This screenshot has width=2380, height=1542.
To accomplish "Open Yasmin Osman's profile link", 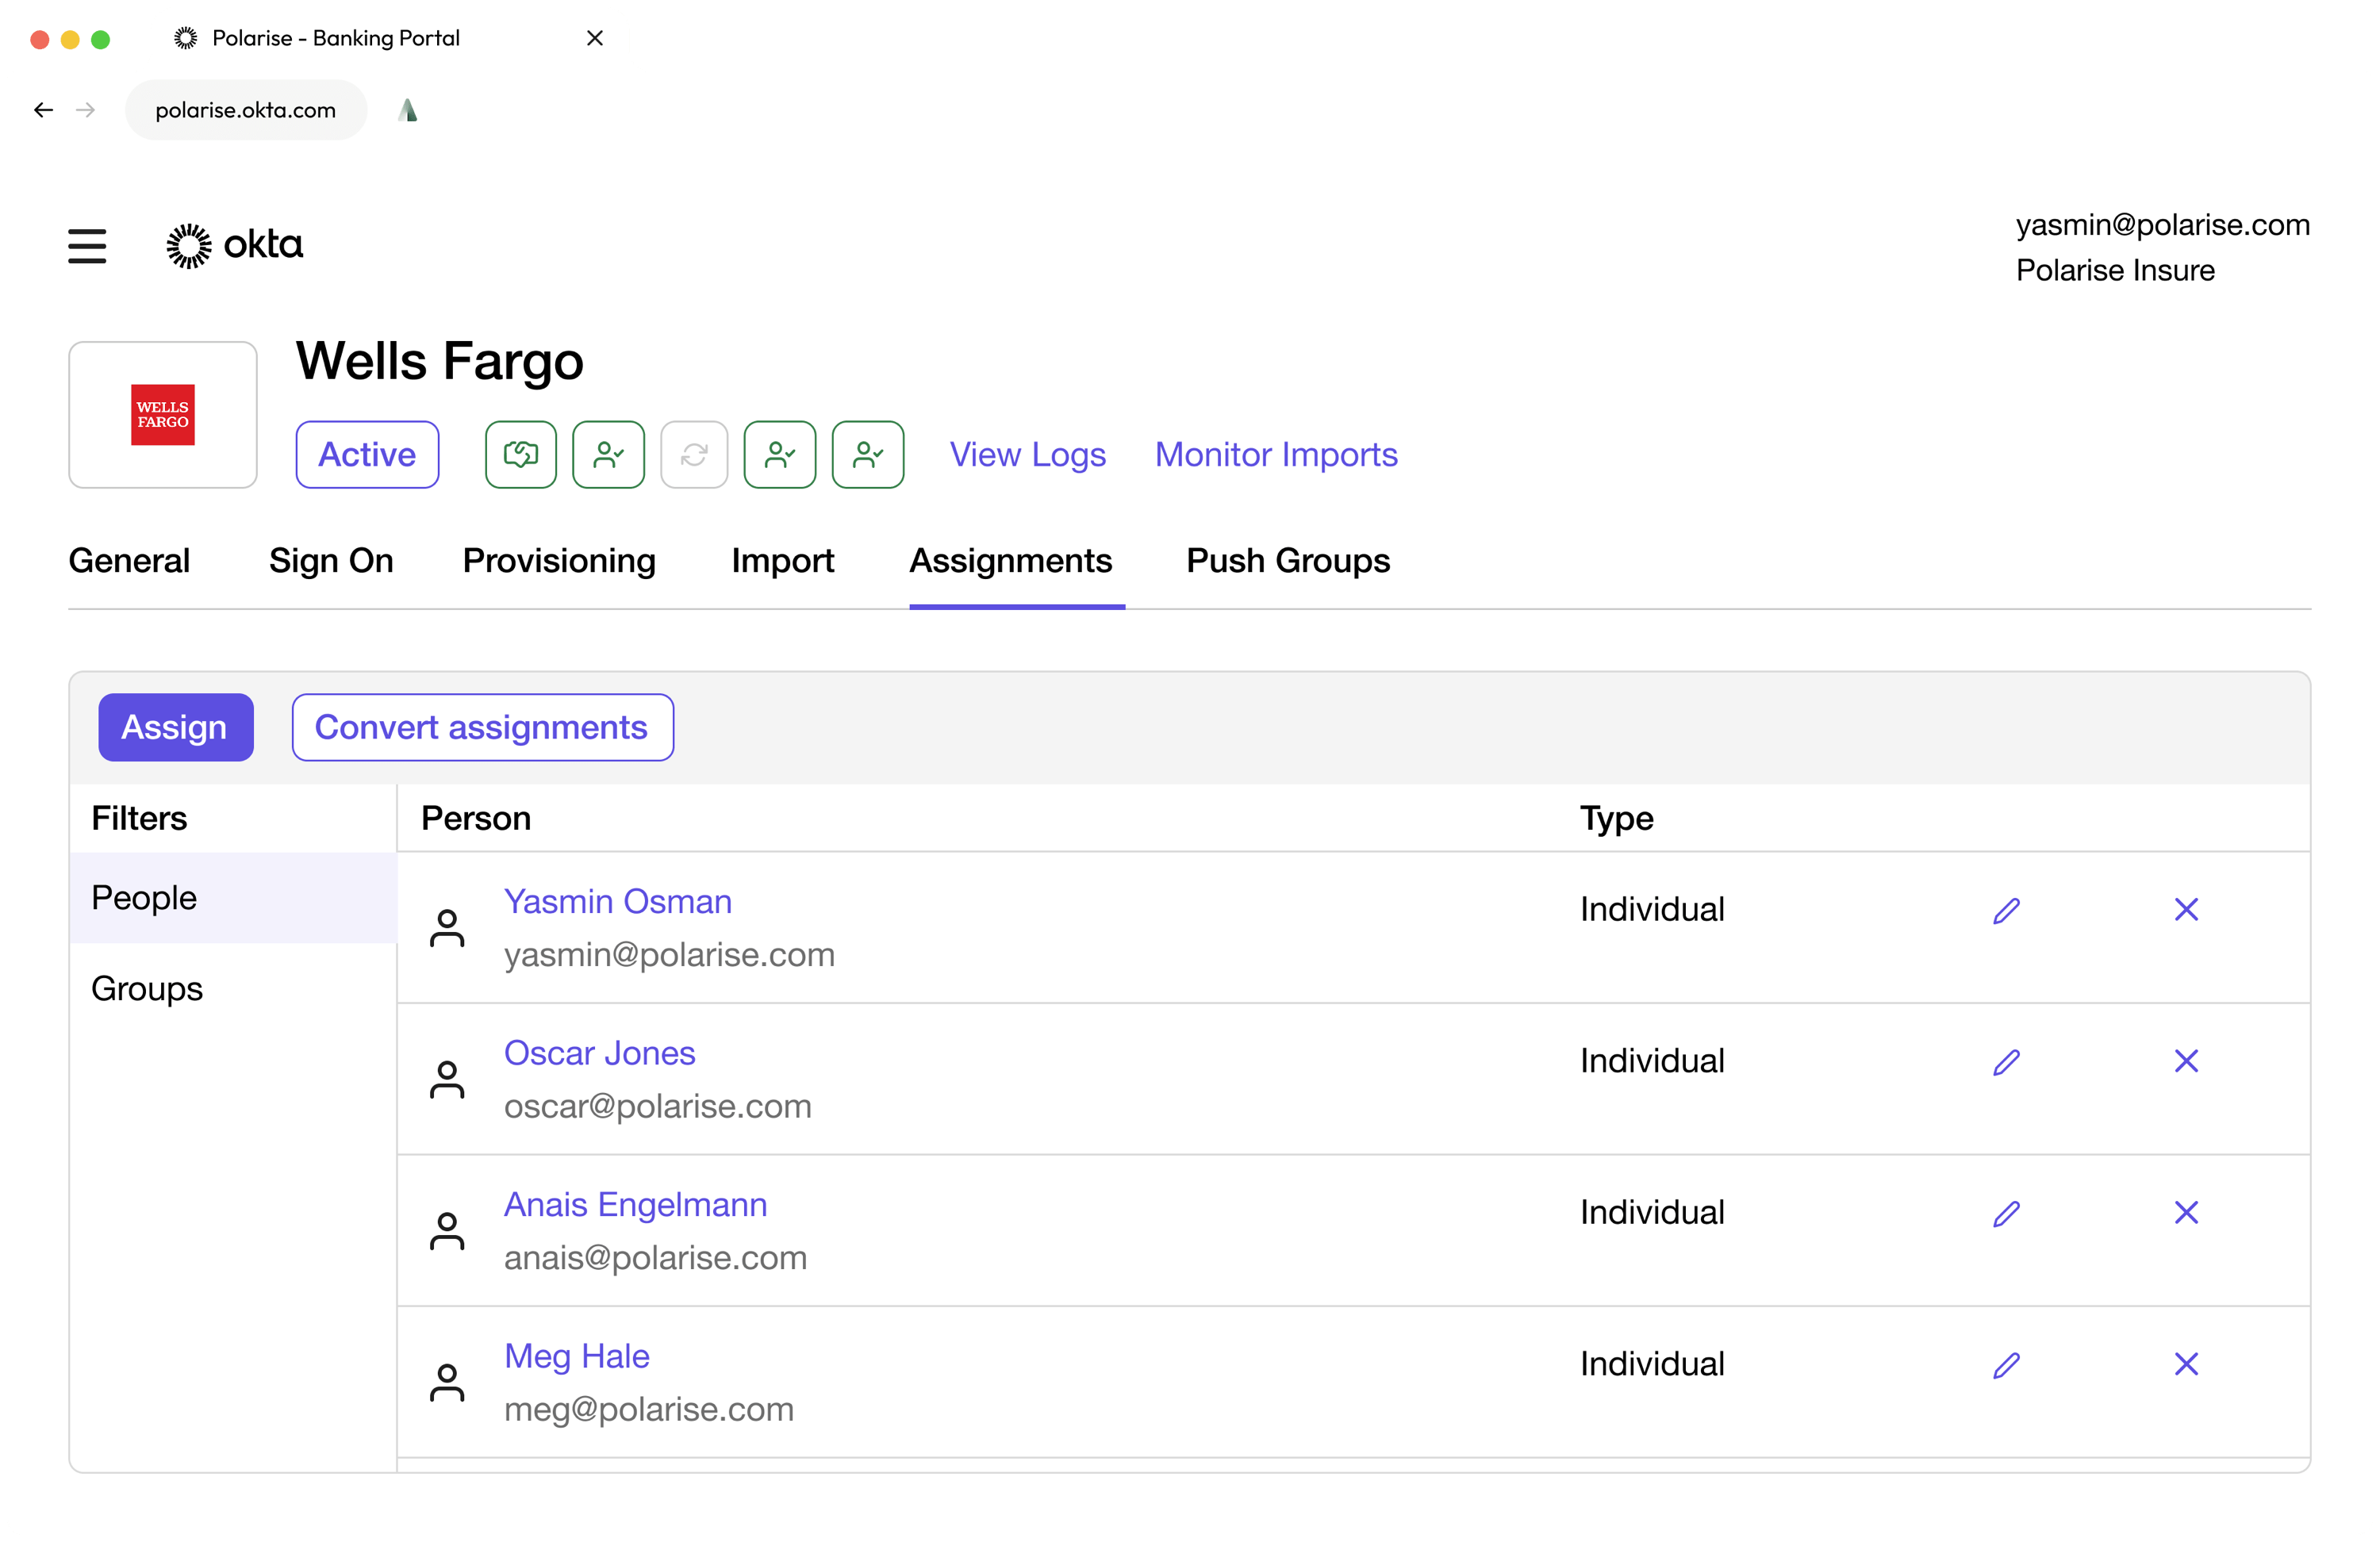I will click(618, 902).
